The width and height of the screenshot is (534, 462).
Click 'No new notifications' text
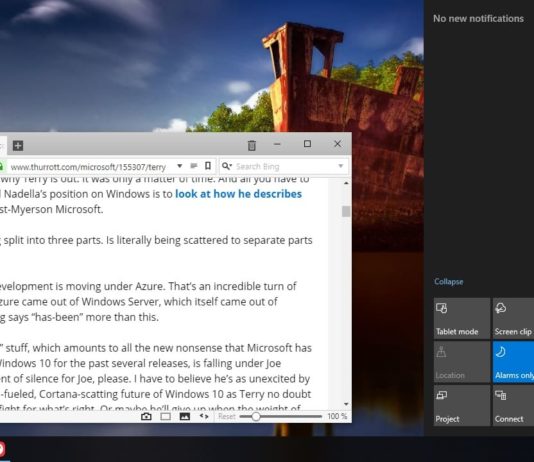(x=478, y=19)
